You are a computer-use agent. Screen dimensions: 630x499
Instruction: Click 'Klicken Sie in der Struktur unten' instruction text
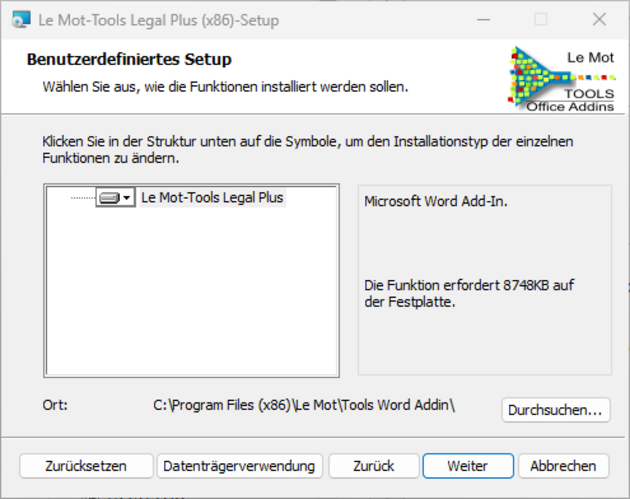308,149
